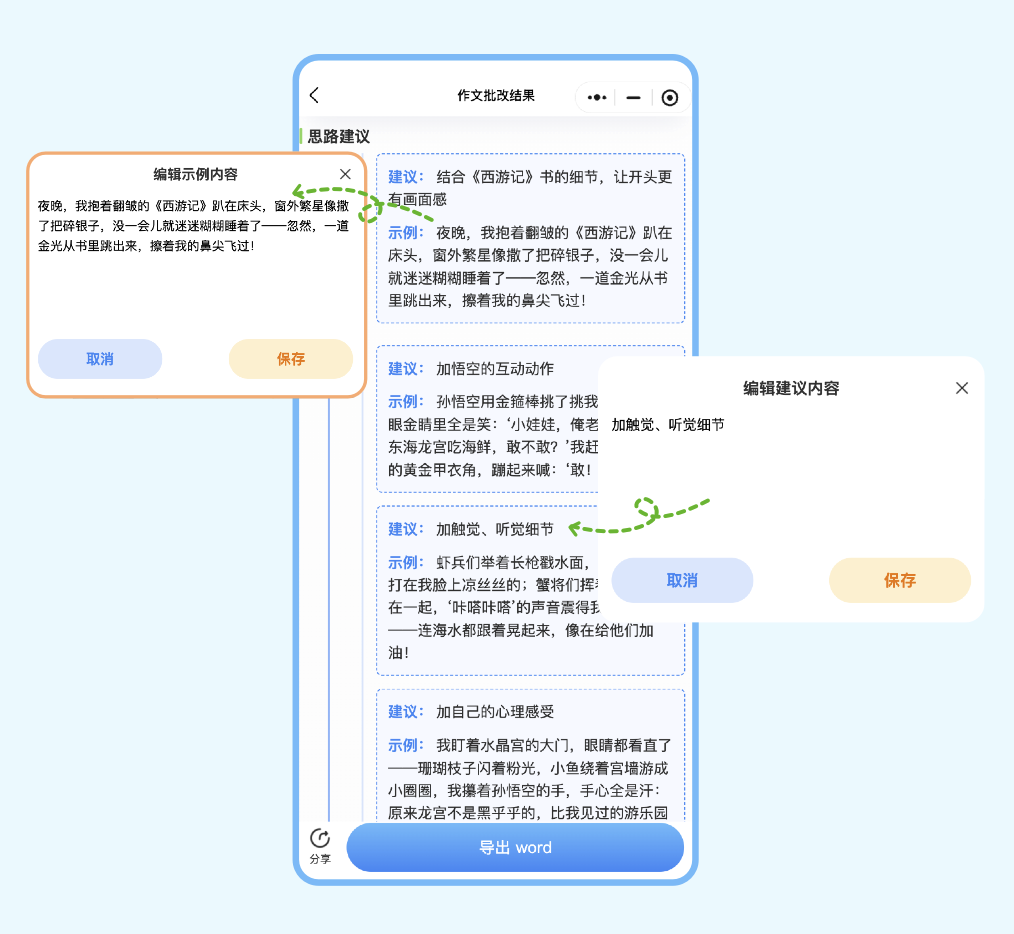Click the circle target icon in the capsule
The height and width of the screenshot is (934, 1014).
(670, 97)
